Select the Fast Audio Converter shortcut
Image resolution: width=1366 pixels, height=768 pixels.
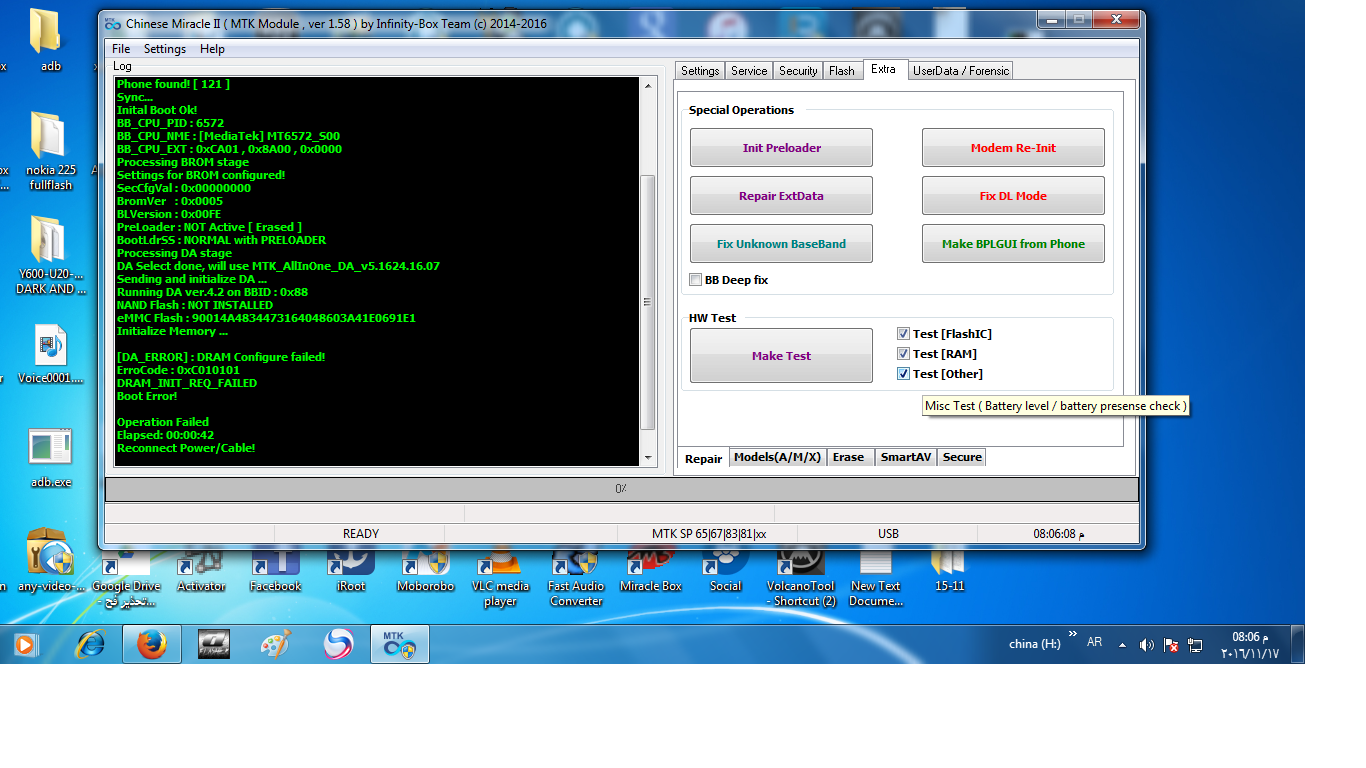pos(576,578)
